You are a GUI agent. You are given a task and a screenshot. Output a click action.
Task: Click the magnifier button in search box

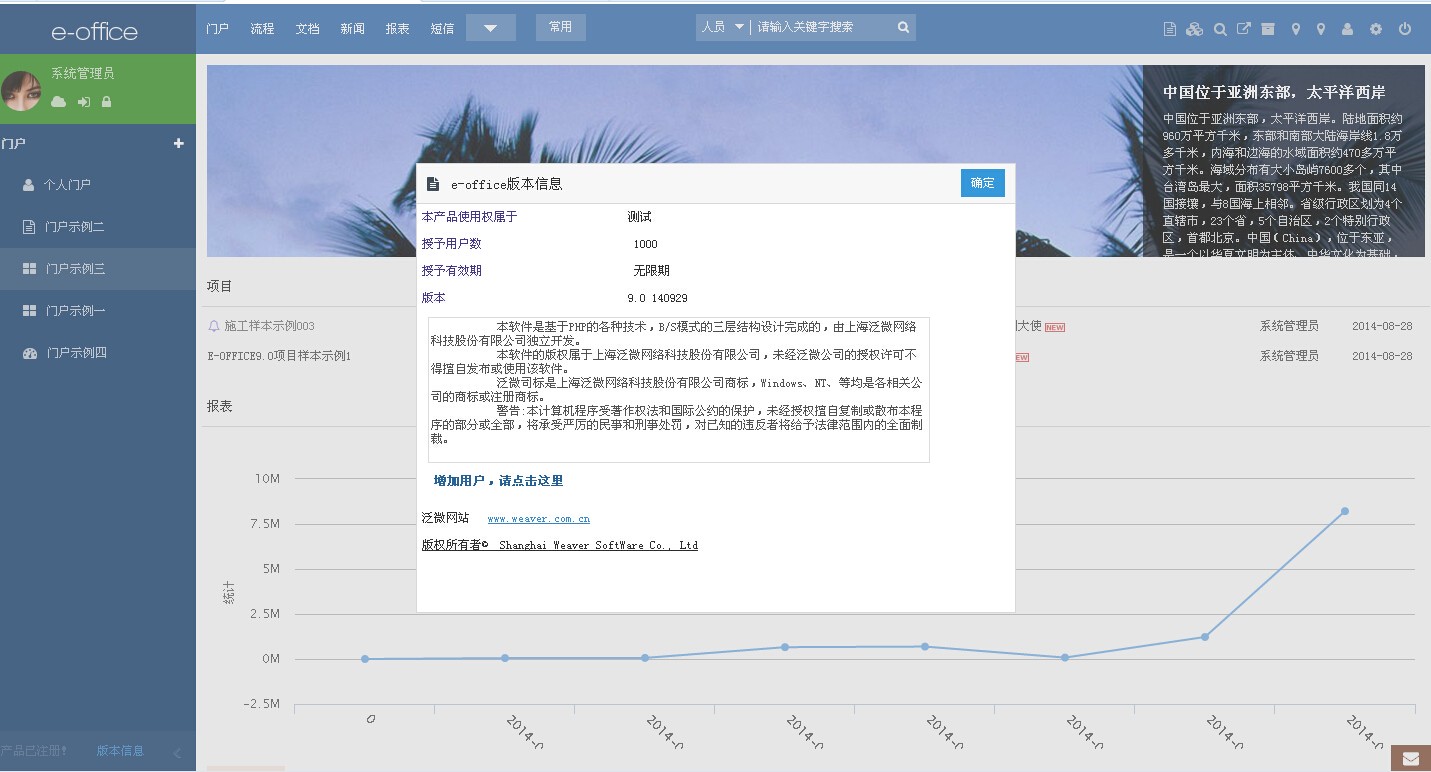(x=903, y=28)
